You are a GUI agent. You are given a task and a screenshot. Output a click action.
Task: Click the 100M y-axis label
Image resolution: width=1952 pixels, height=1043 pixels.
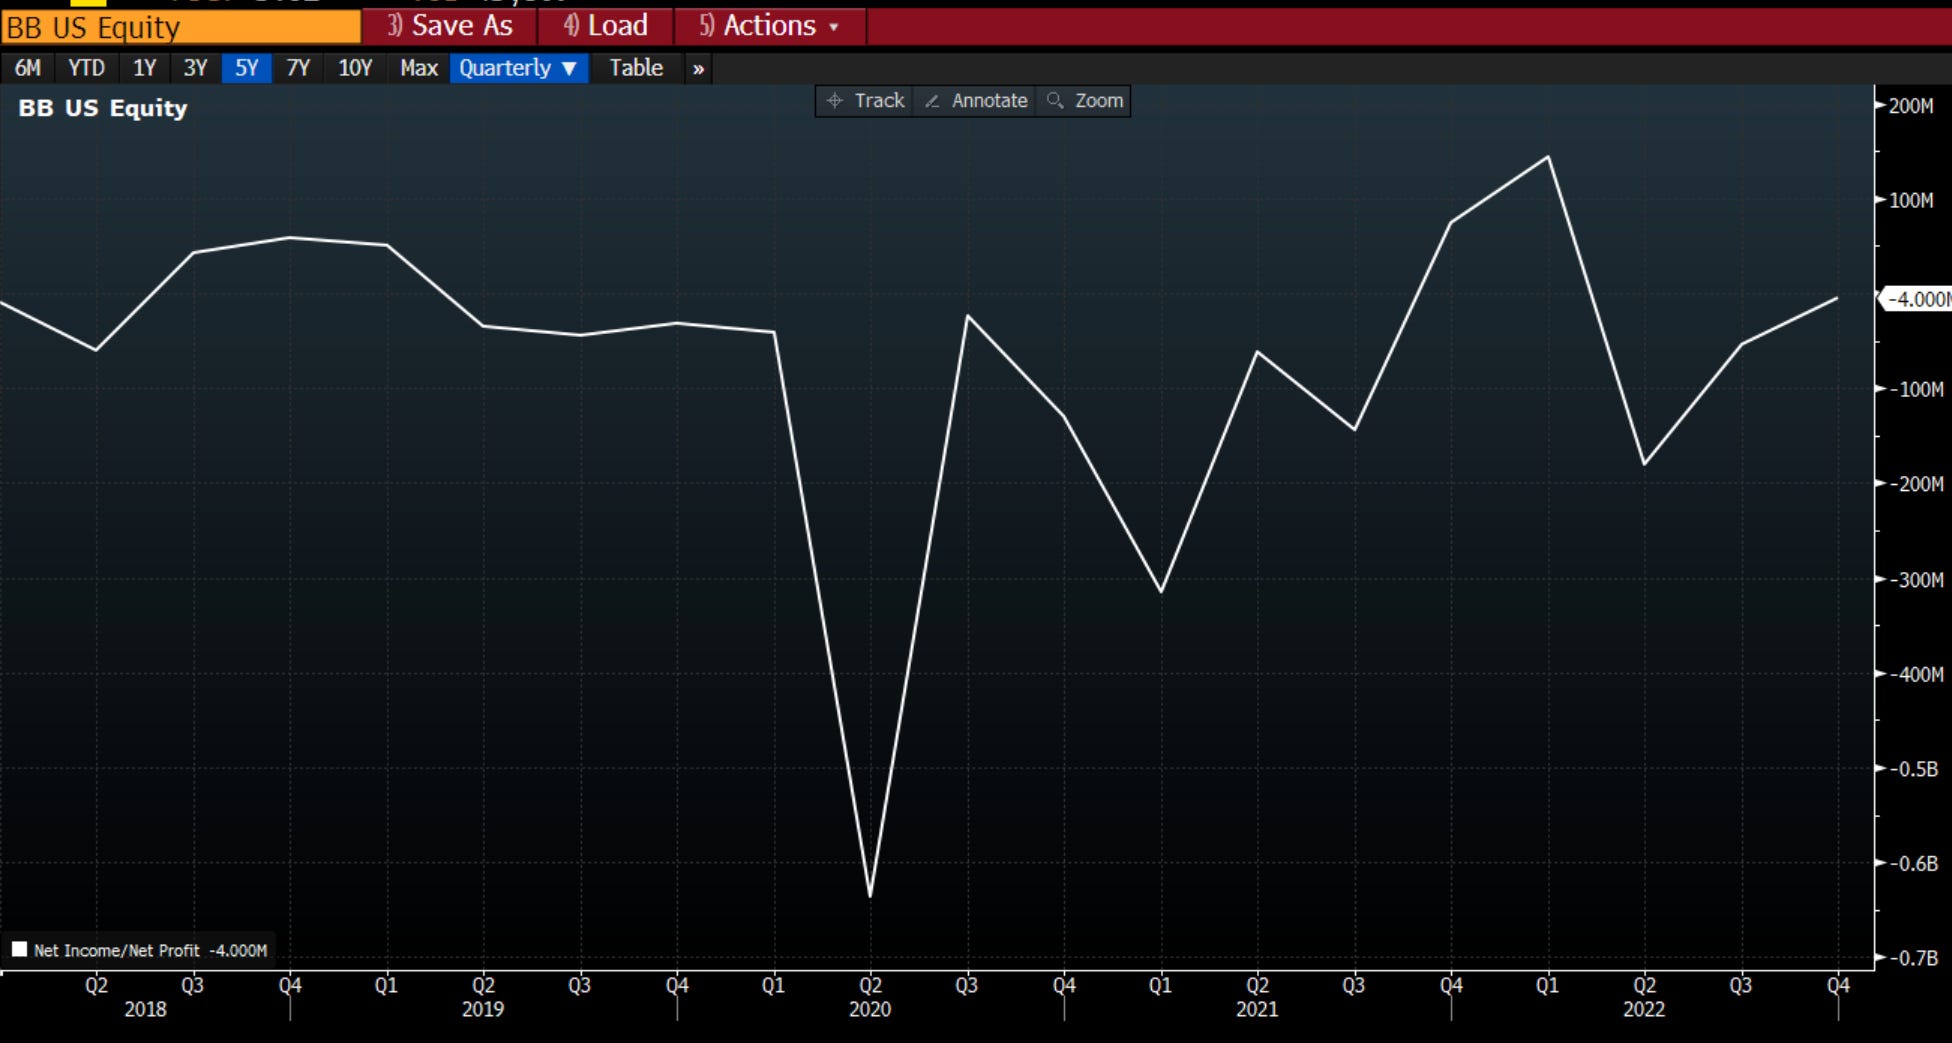pos(1911,200)
